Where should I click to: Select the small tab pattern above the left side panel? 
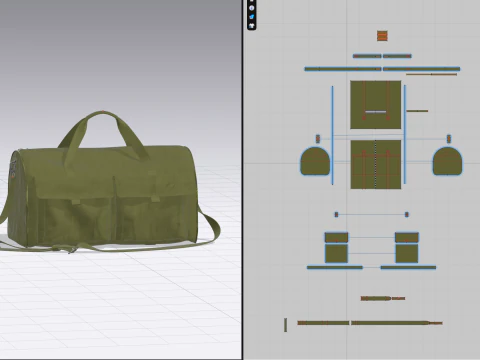pos(318,138)
